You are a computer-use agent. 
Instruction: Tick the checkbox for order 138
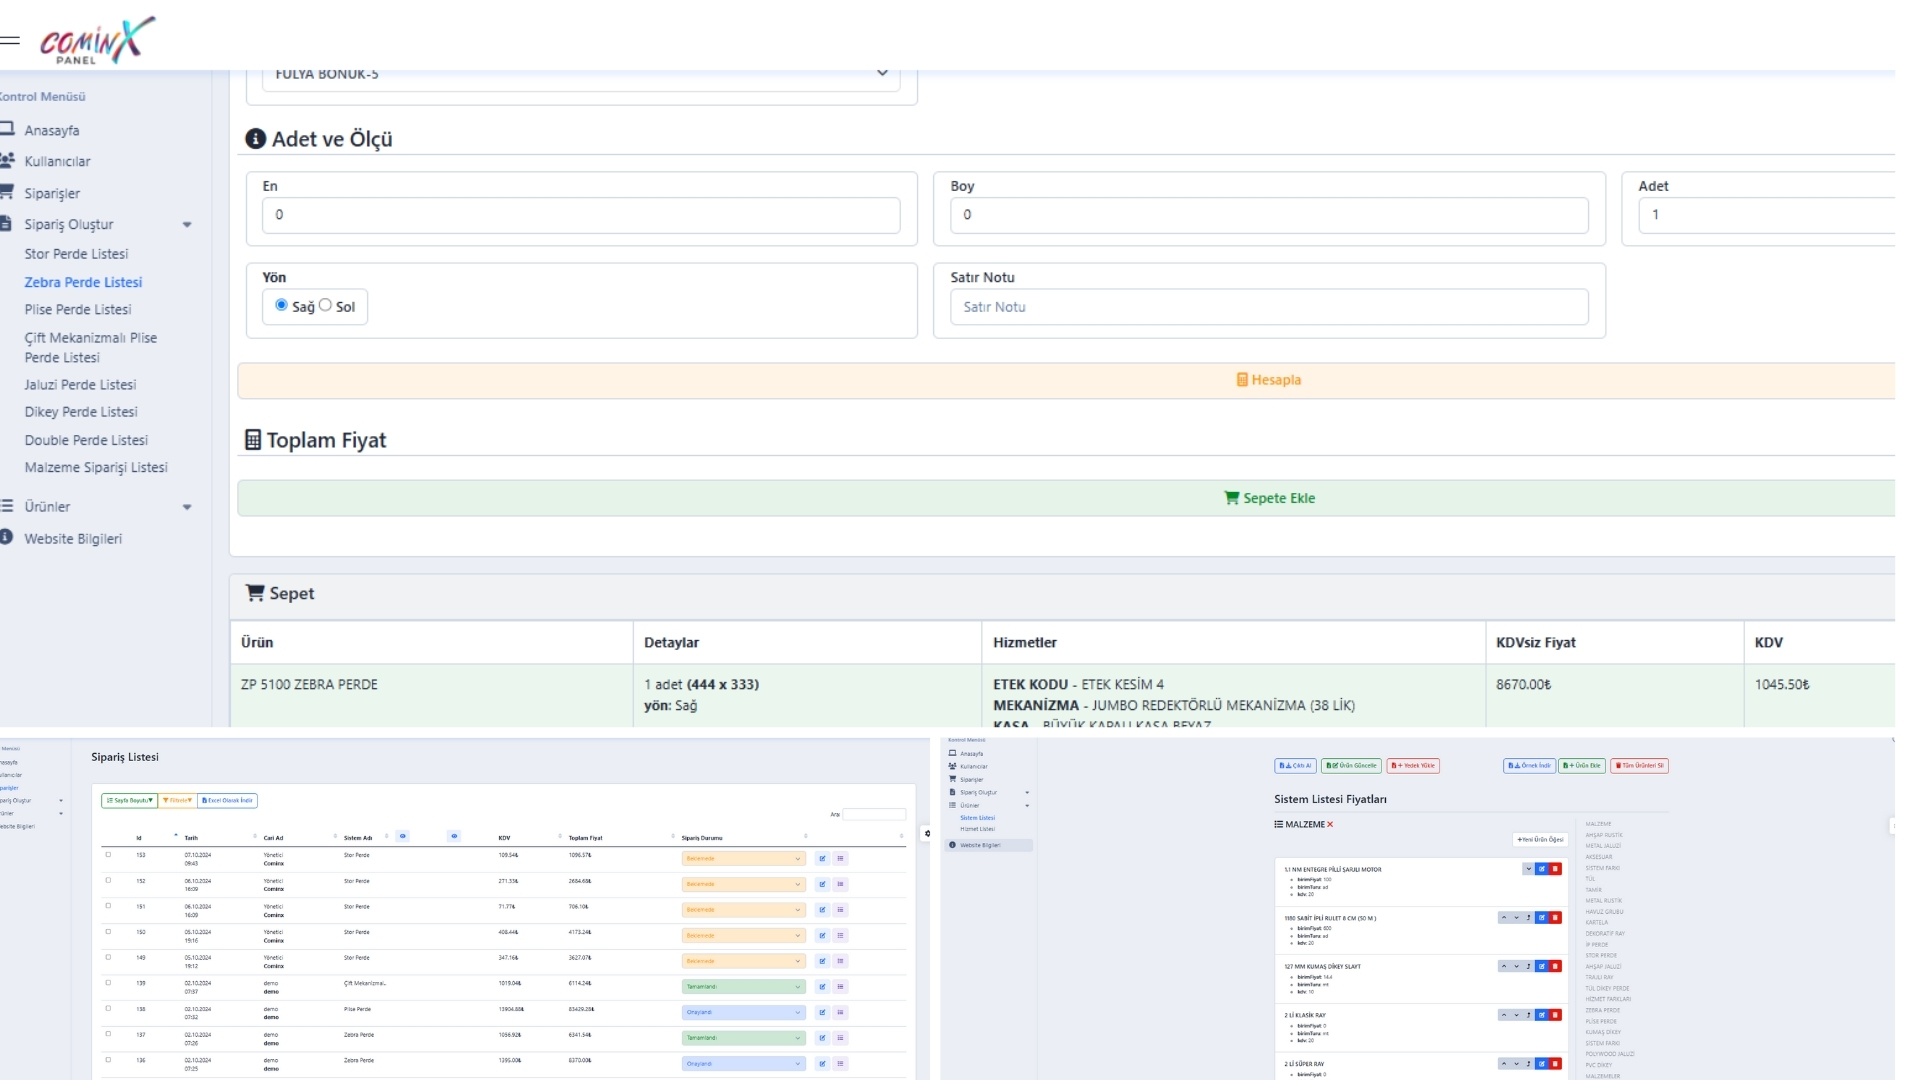point(108,1009)
